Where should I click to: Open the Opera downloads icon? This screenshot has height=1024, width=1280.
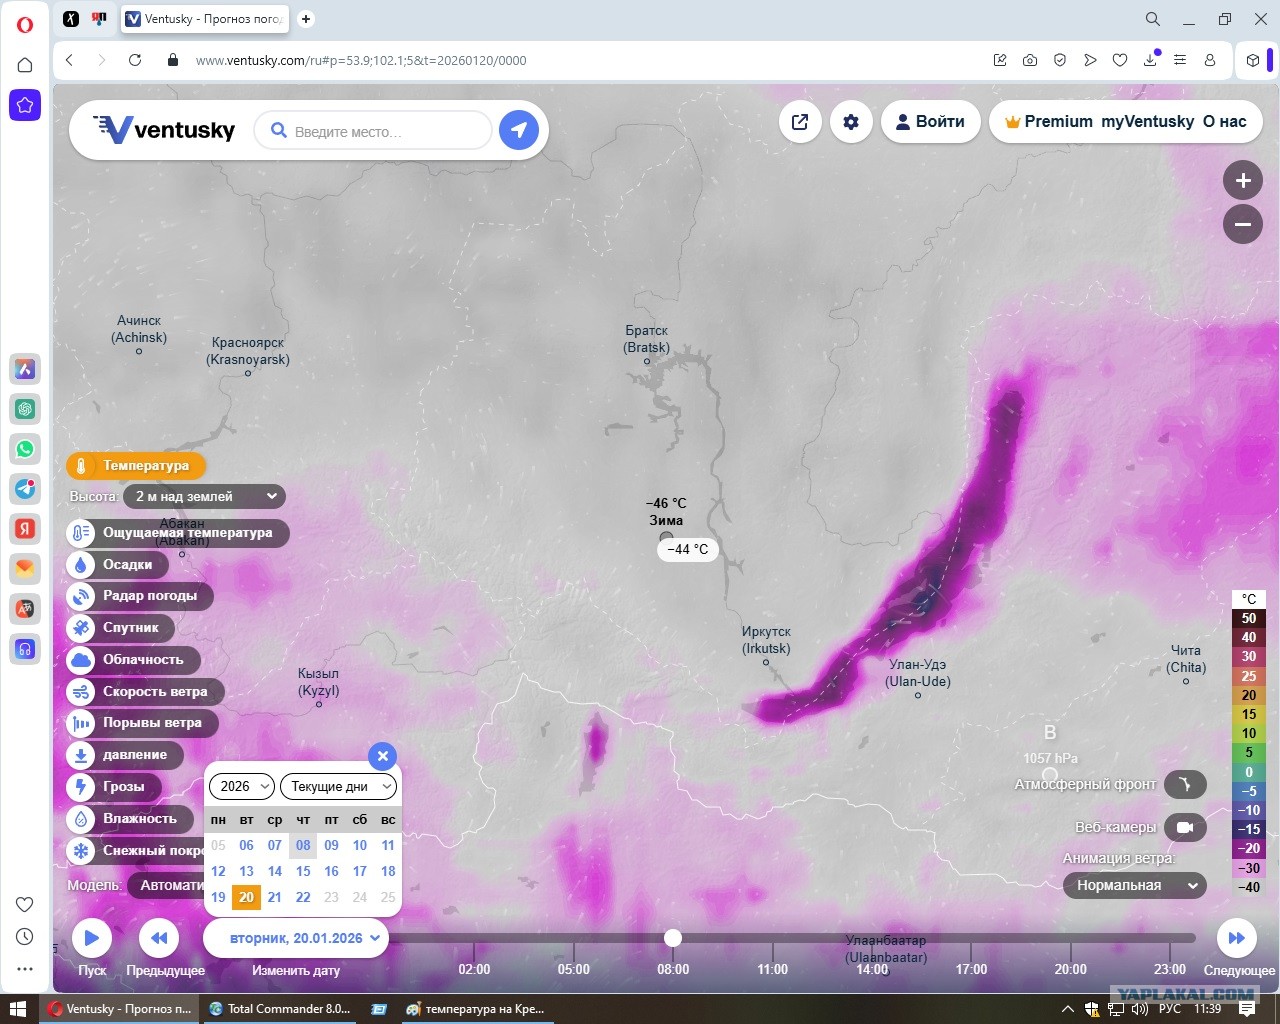(1150, 60)
